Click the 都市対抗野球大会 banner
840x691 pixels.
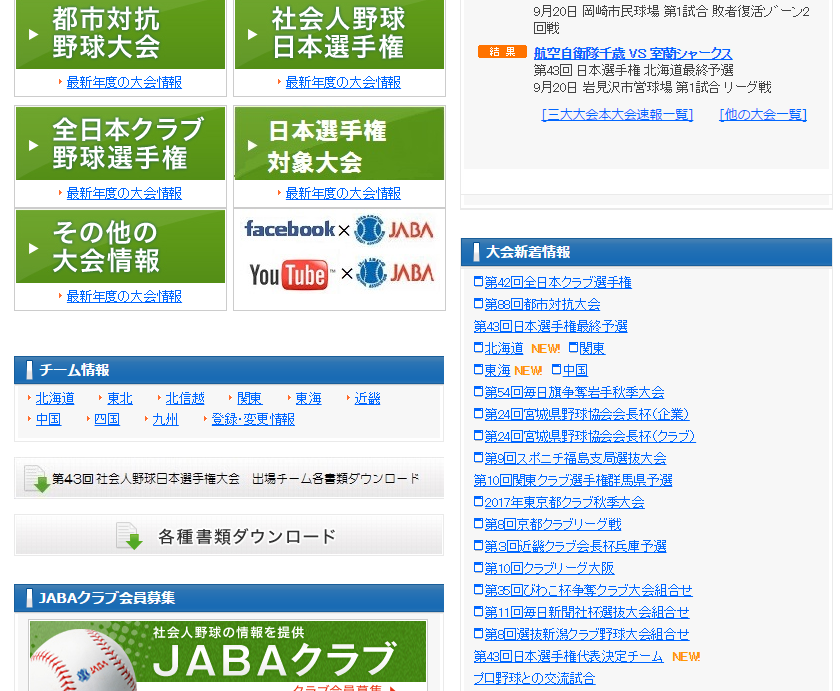tap(120, 33)
